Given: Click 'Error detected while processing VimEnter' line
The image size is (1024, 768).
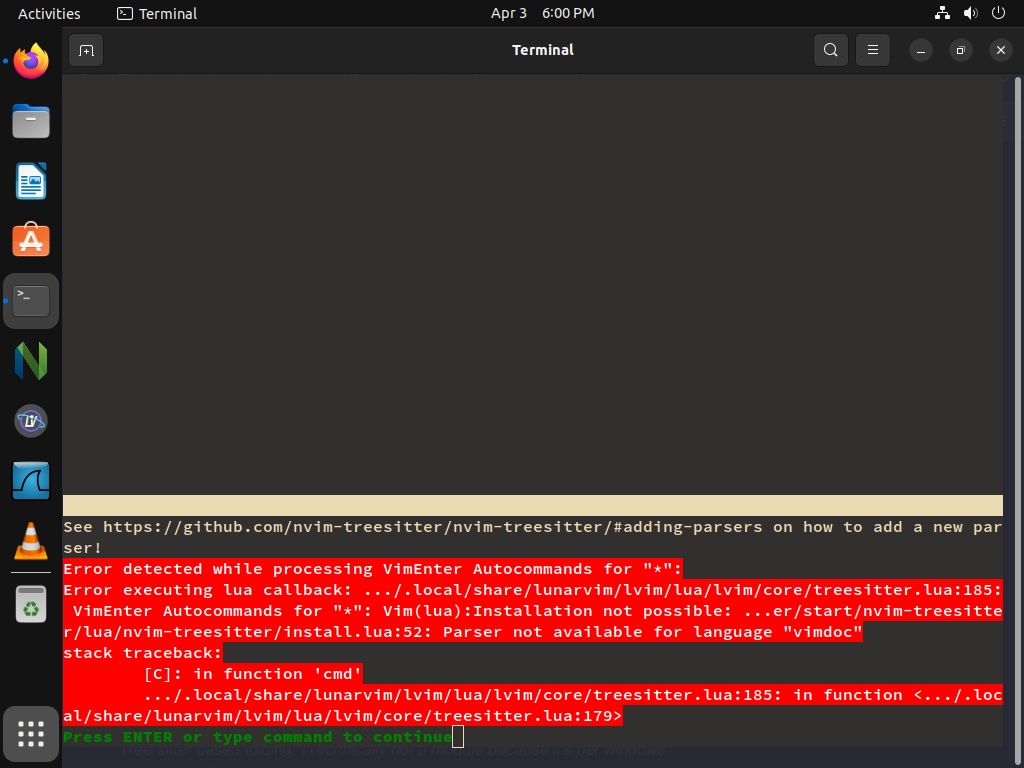Looking at the screenshot, I should pos(372,569).
